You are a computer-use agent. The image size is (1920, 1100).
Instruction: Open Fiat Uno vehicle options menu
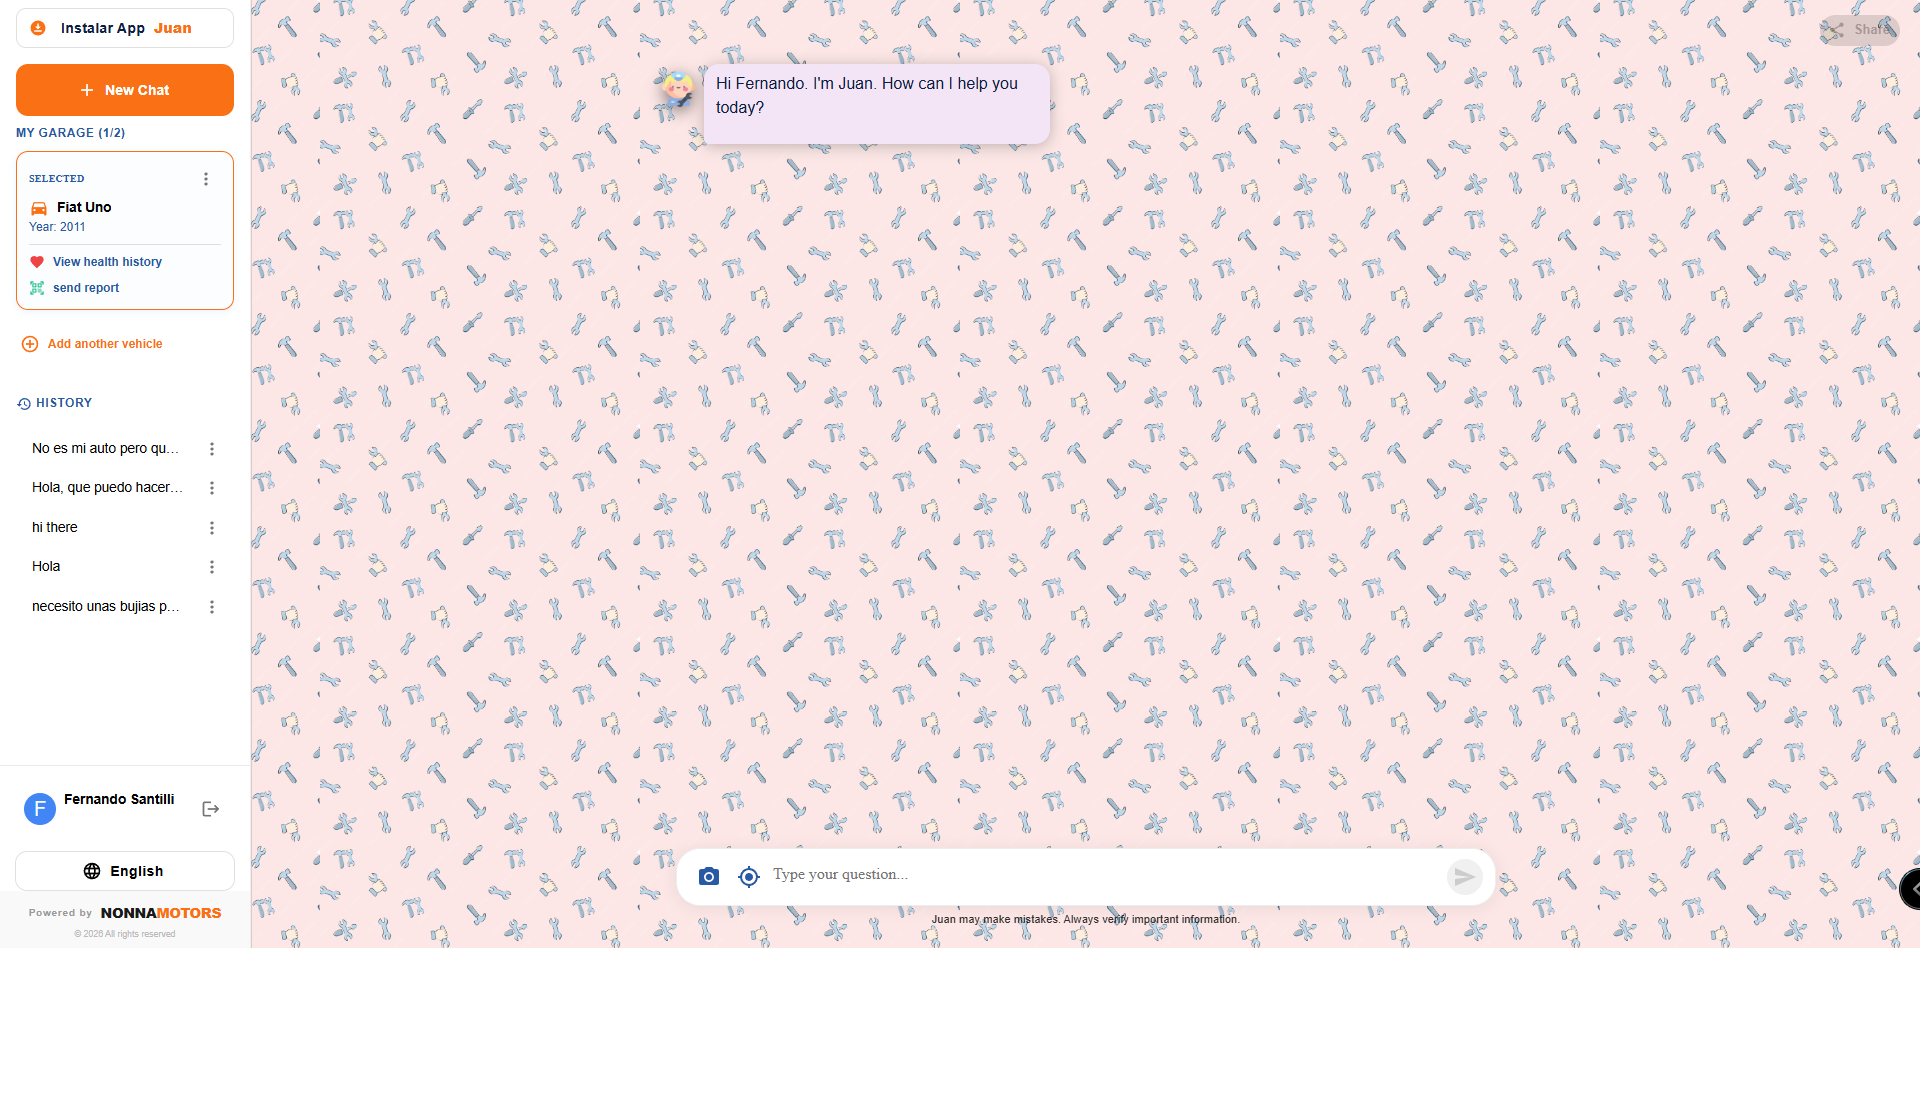[x=206, y=179]
